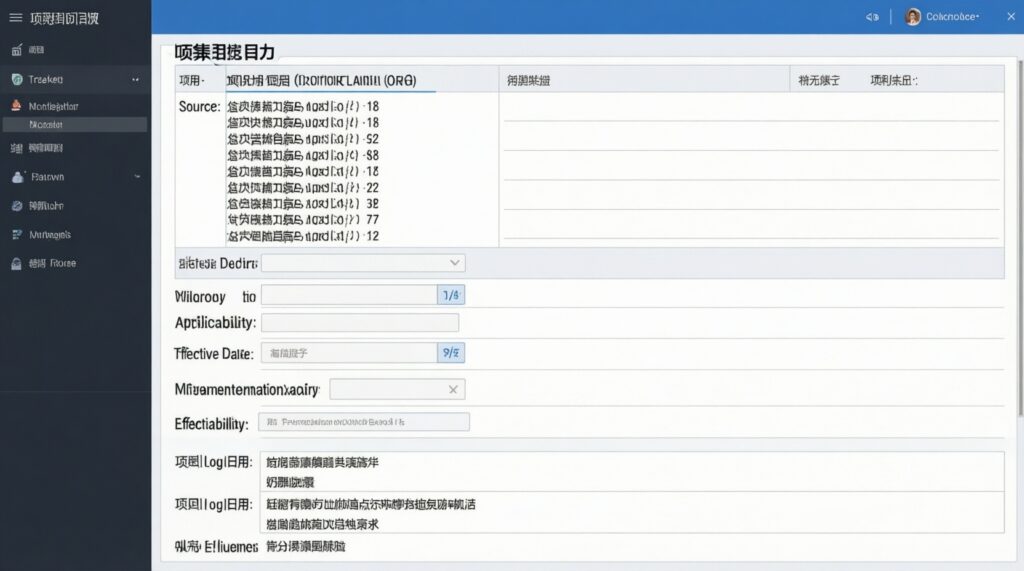The image size is (1024, 571).
Task: Click the Applicability input field
Action: [x=359, y=323]
